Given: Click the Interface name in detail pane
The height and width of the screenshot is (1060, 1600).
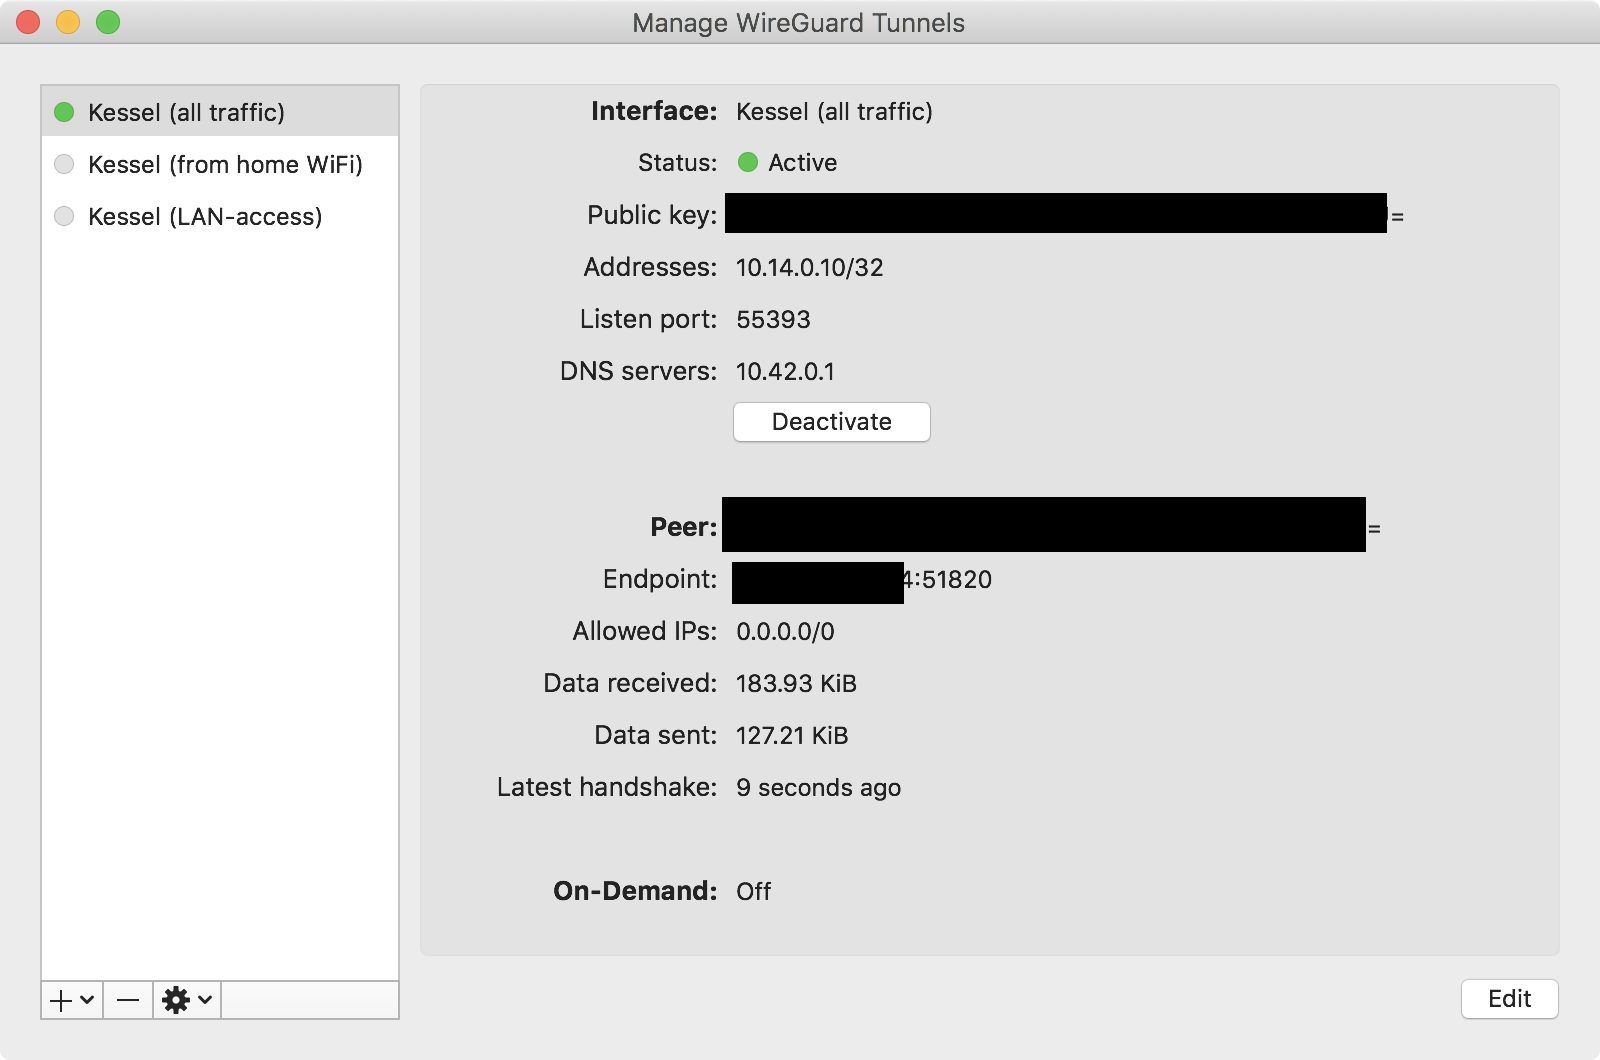Looking at the screenshot, I should click(x=834, y=112).
